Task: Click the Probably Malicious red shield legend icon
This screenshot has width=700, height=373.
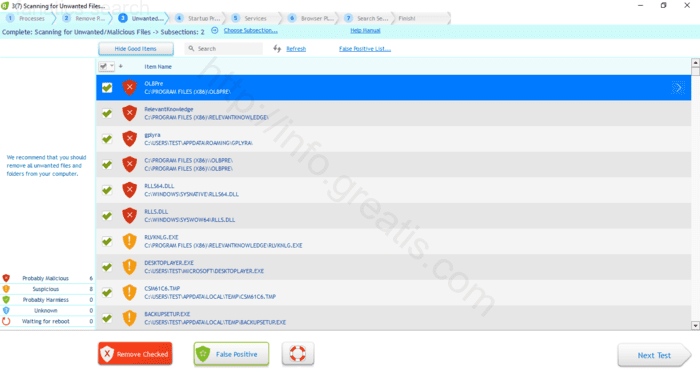Action: point(6,278)
